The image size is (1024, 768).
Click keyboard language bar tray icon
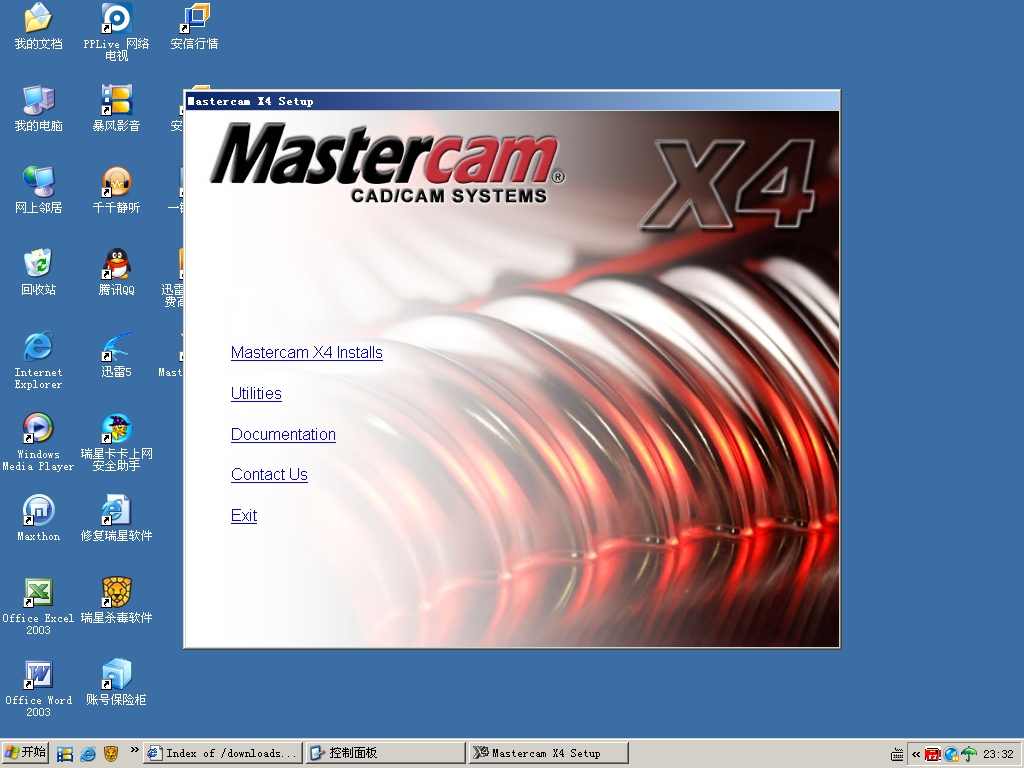[897, 754]
